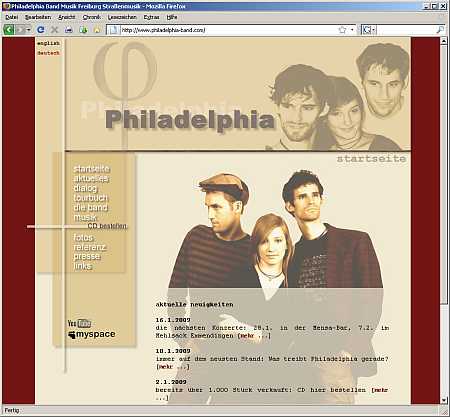The height and width of the screenshot is (417, 450).
Task: Go back with the green arrow button
Action: tap(9, 30)
